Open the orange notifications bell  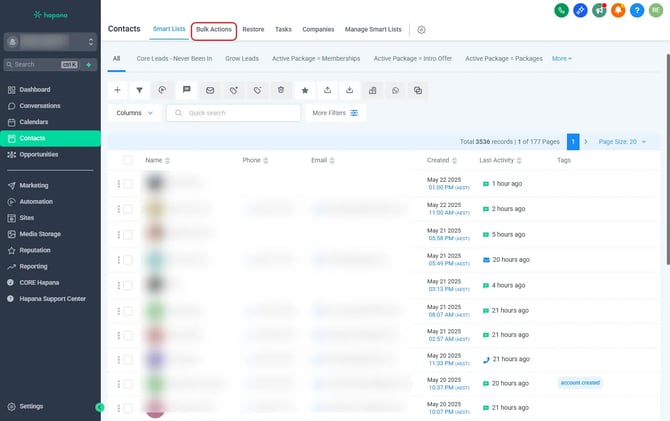click(x=619, y=10)
